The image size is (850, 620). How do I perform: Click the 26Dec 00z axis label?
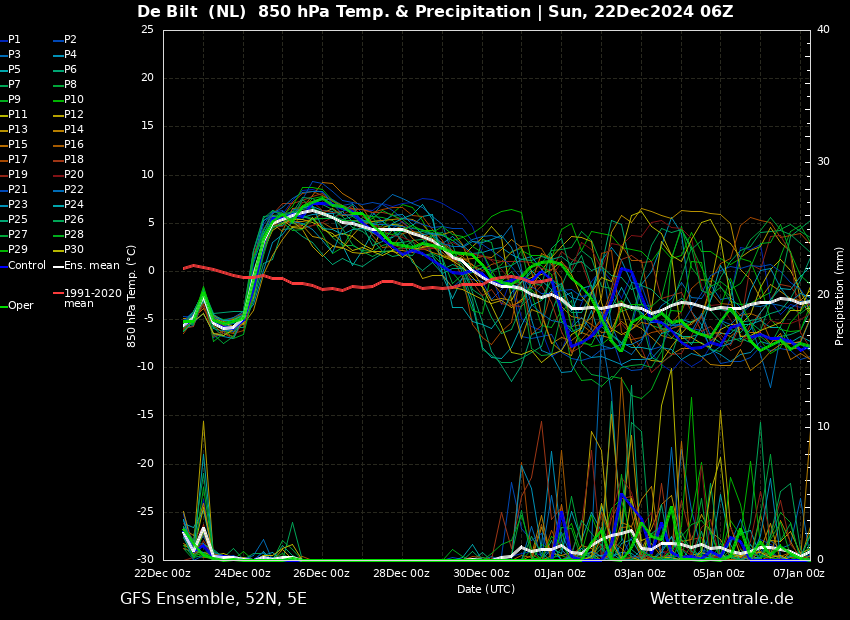click(x=322, y=573)
